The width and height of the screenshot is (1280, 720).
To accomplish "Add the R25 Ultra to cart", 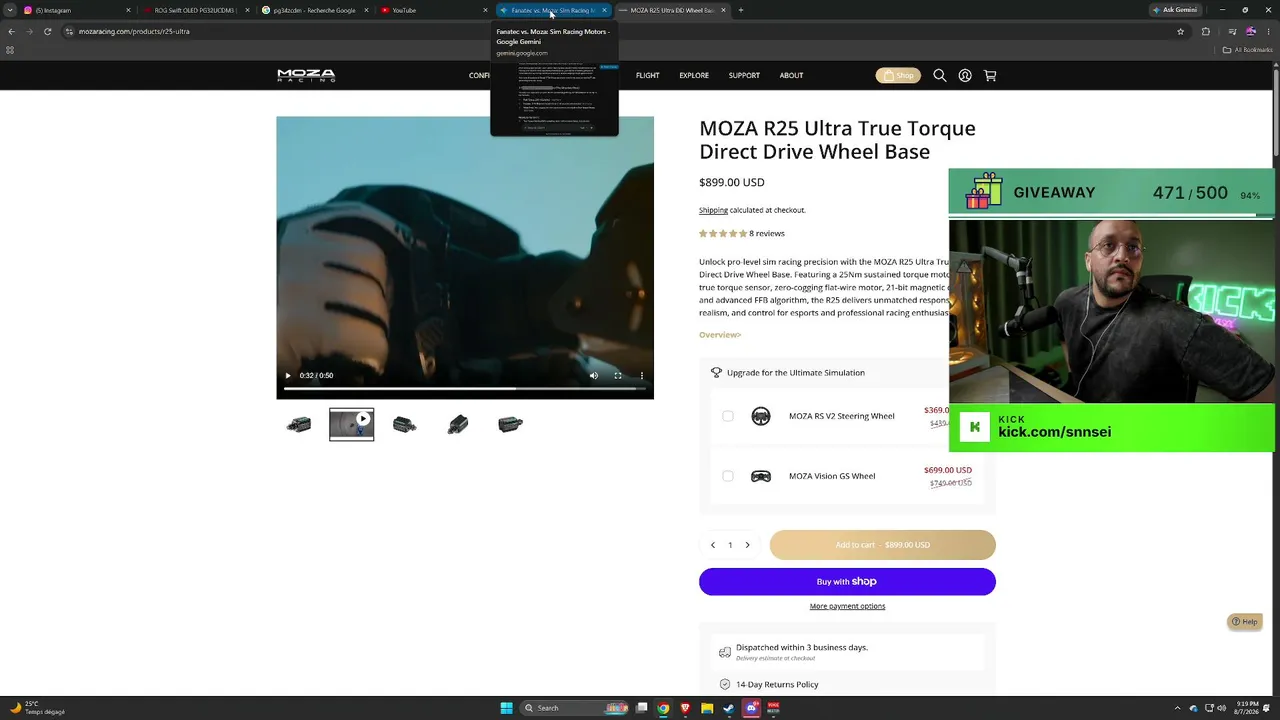I will [x=883, y=545].
